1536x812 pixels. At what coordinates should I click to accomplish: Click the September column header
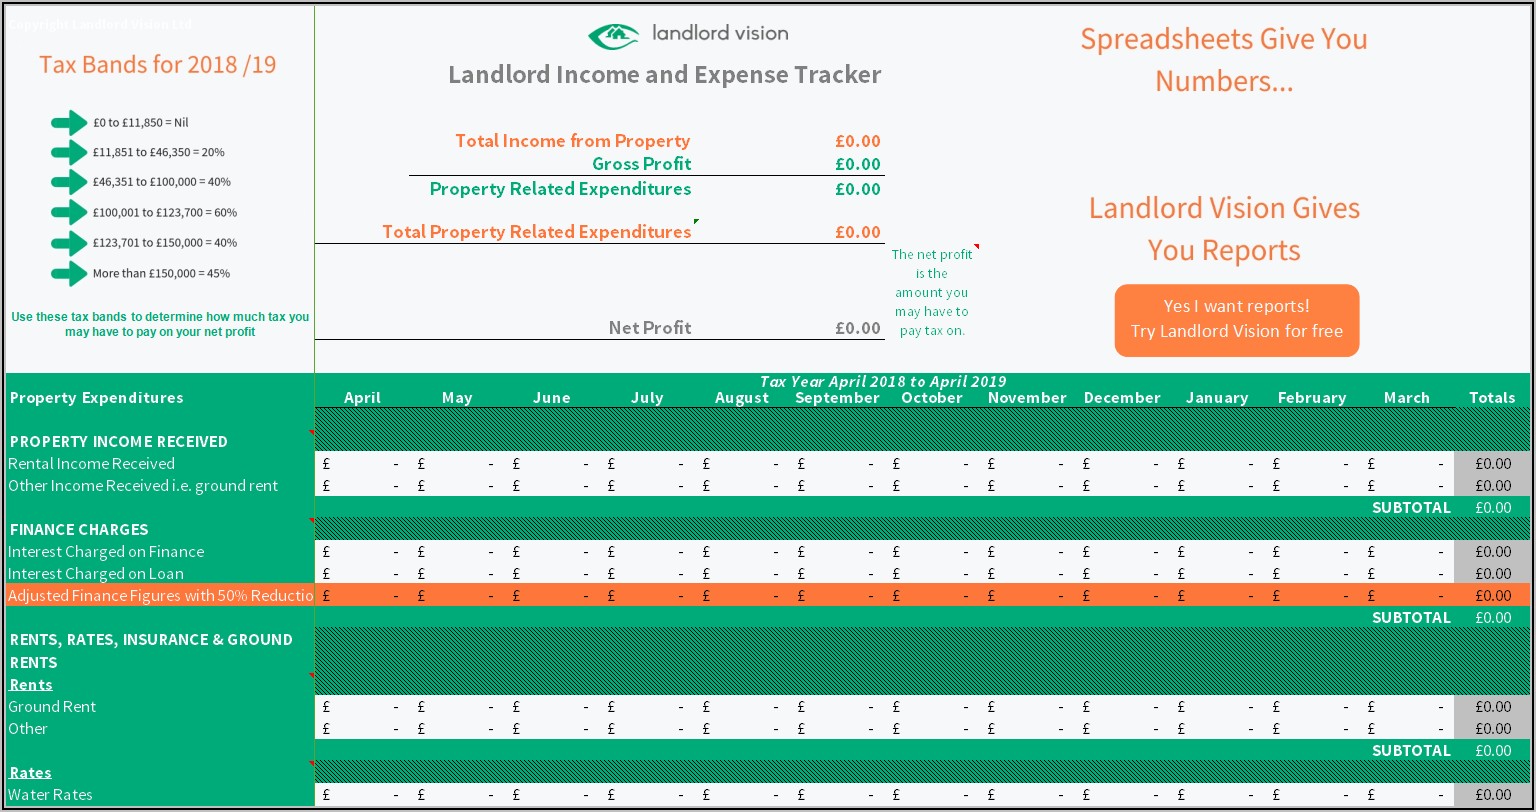(837, 398)
